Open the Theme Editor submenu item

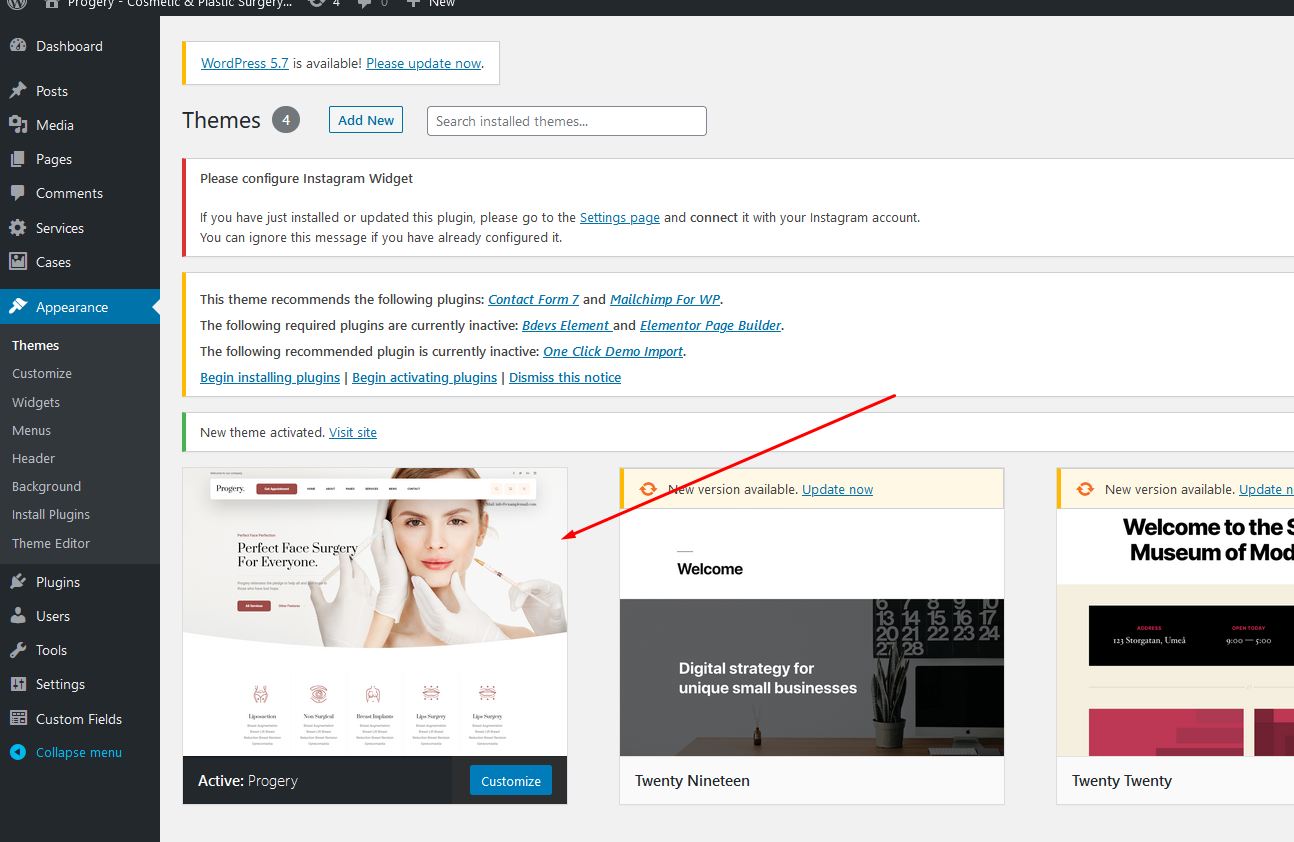coord(51,543)
